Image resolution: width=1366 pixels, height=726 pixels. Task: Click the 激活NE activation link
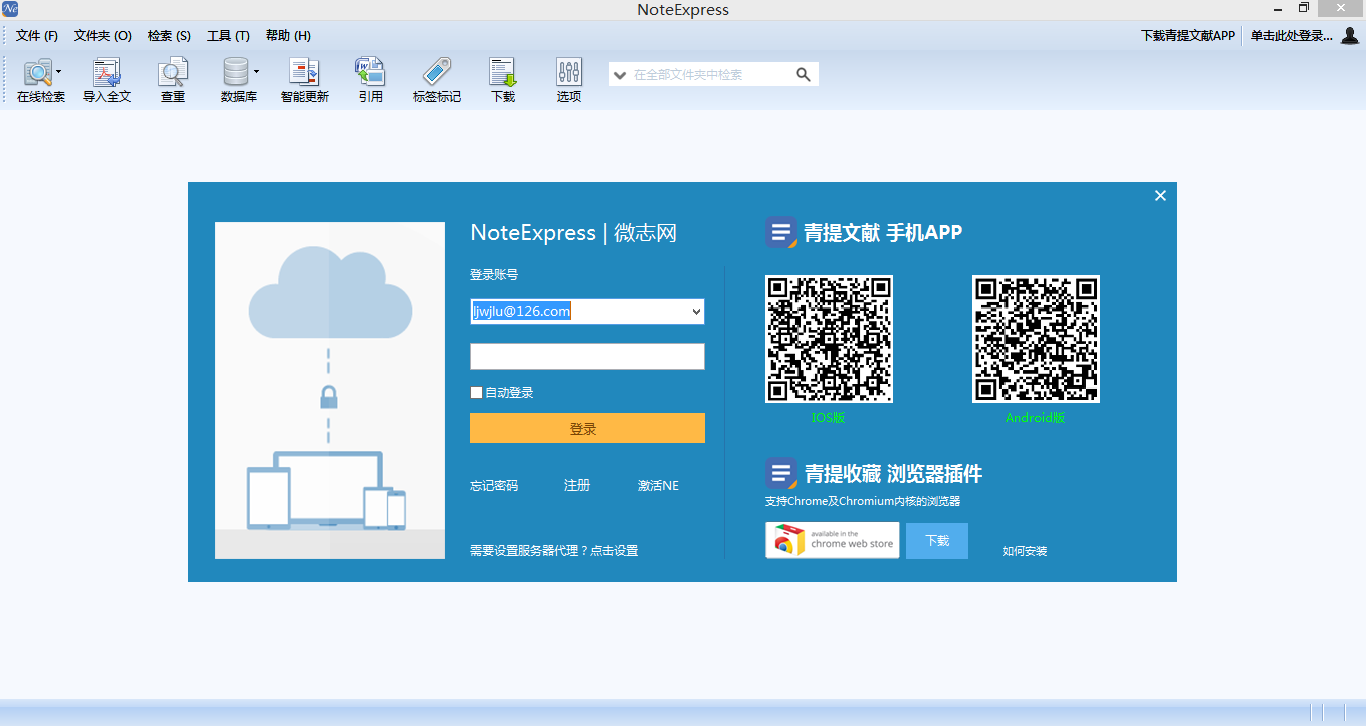tap(658, 486)
